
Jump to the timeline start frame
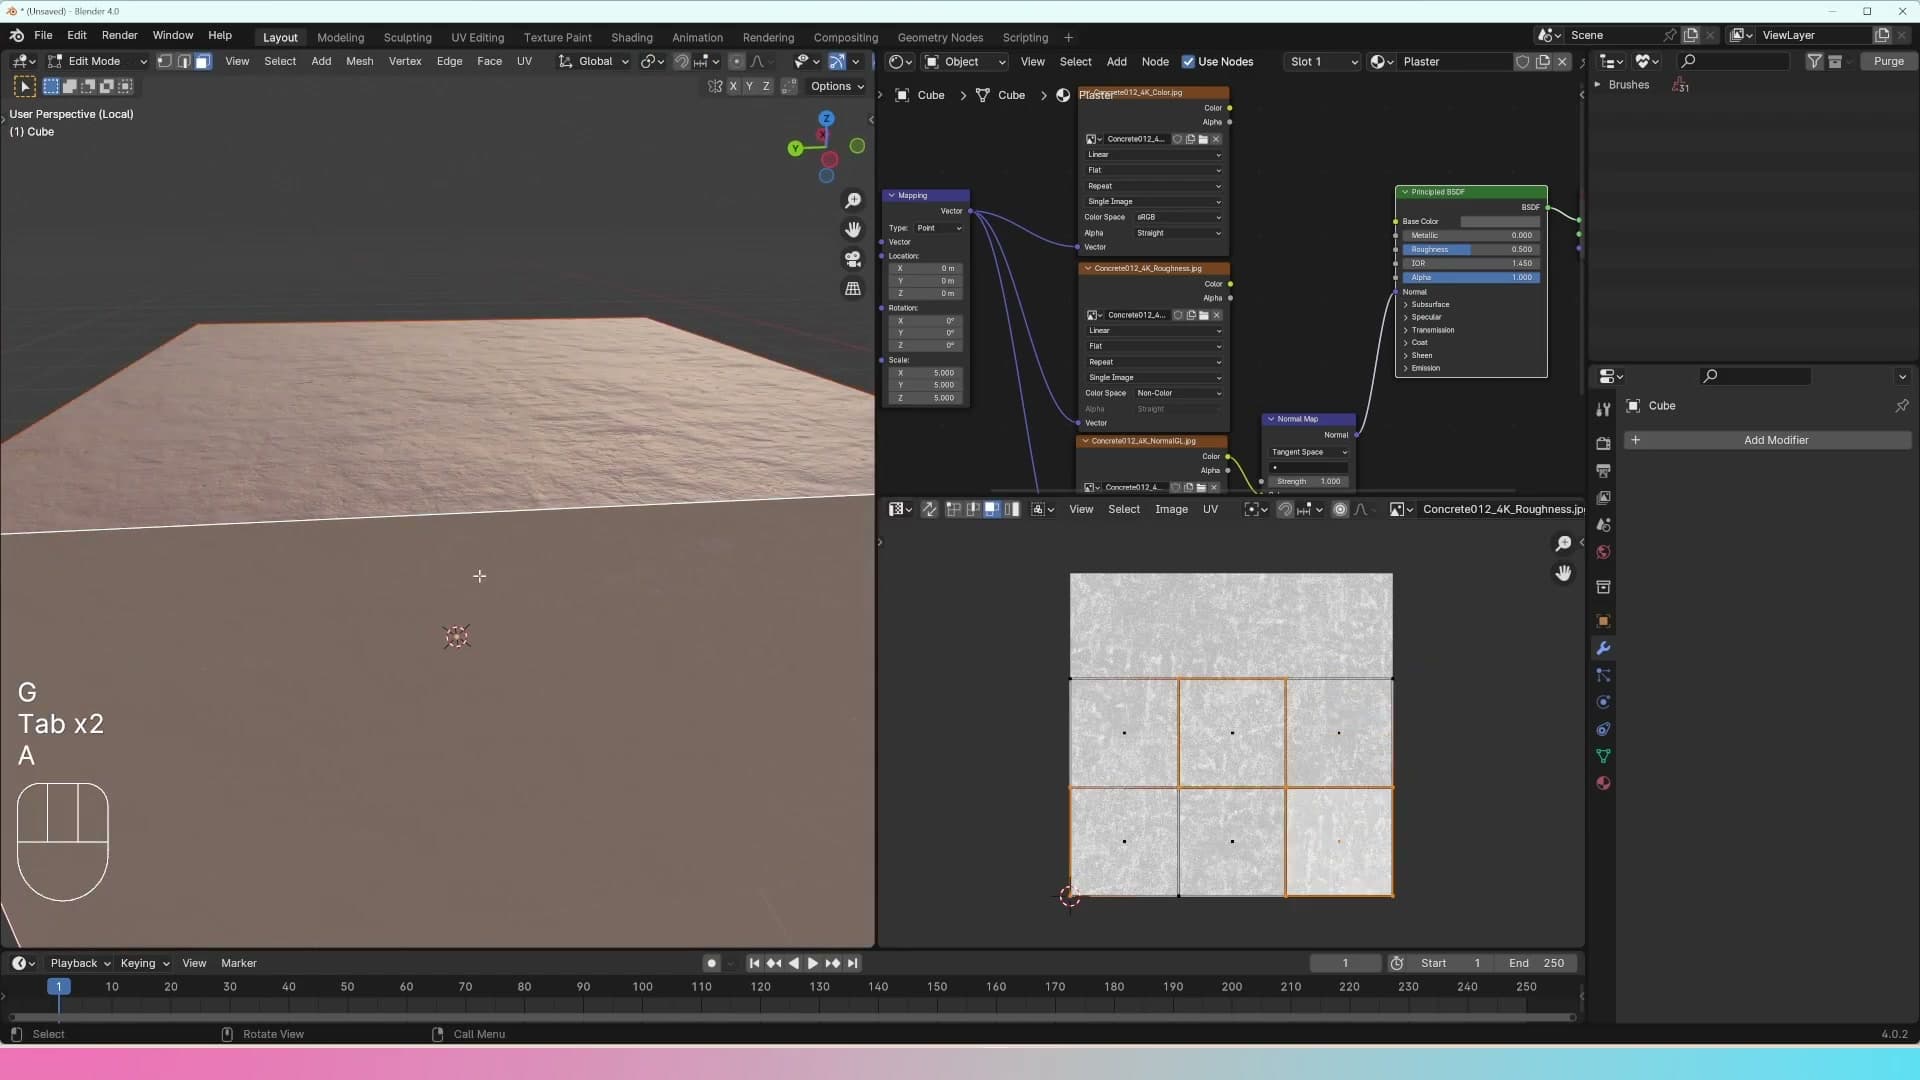[754, 964]
